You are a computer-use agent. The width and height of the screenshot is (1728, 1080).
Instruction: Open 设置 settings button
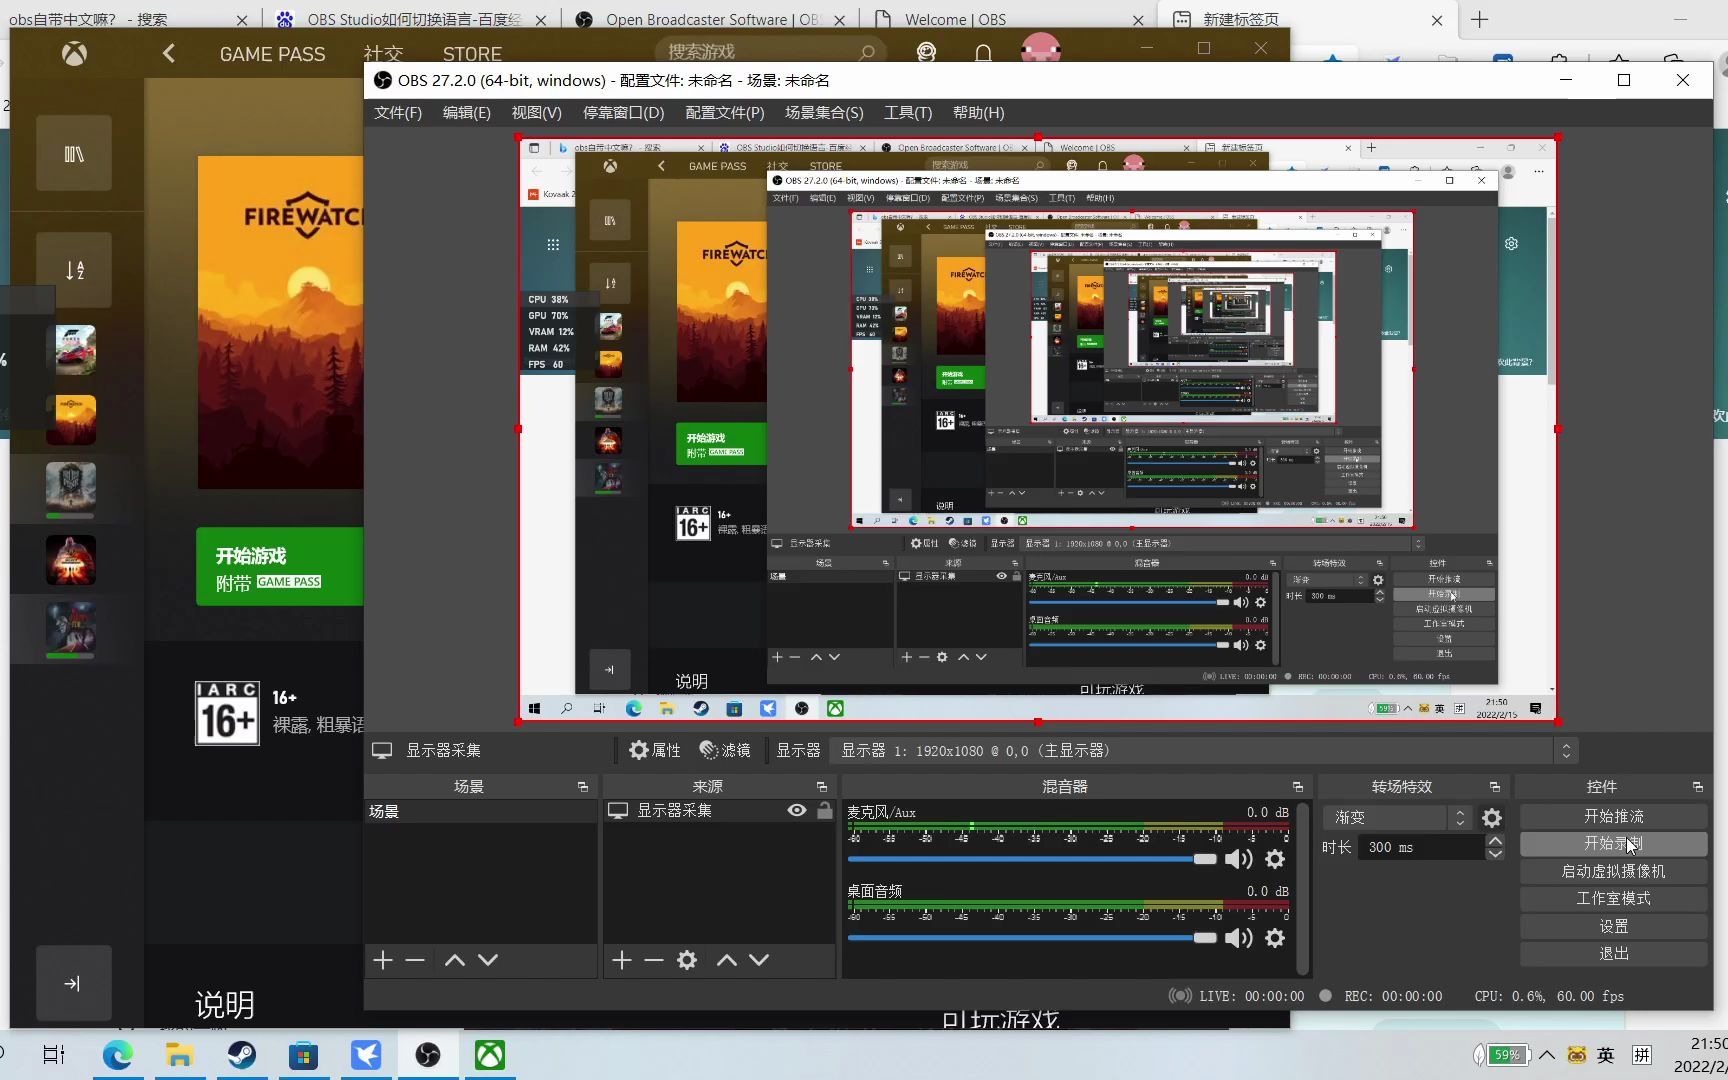click(1613, 927)
